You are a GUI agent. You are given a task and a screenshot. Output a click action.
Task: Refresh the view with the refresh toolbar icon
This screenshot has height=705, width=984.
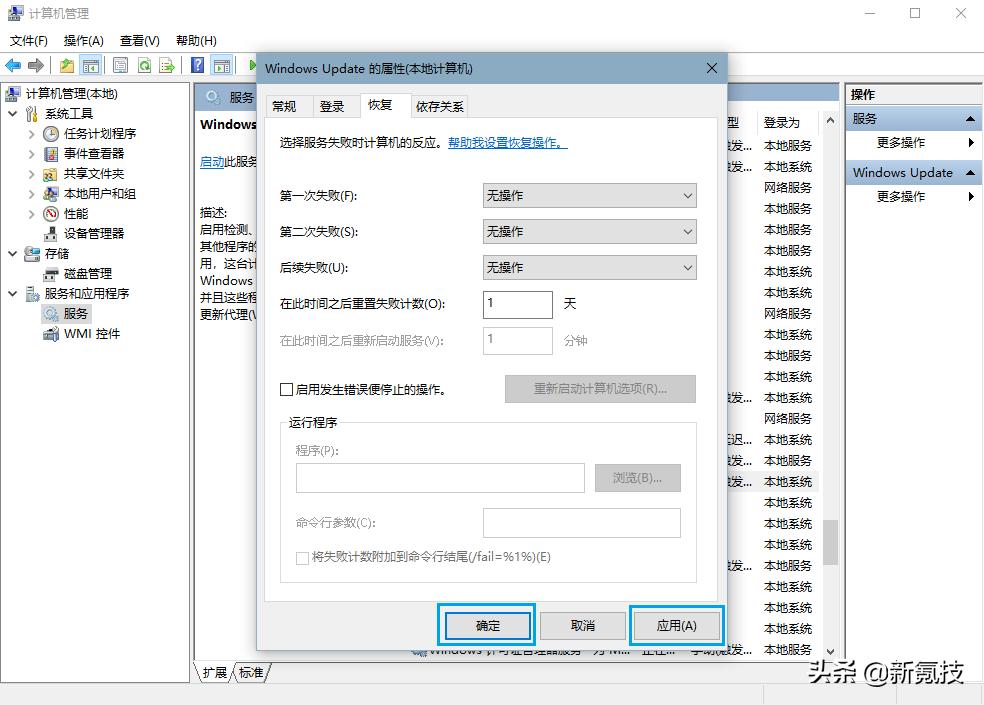(145, 64)
